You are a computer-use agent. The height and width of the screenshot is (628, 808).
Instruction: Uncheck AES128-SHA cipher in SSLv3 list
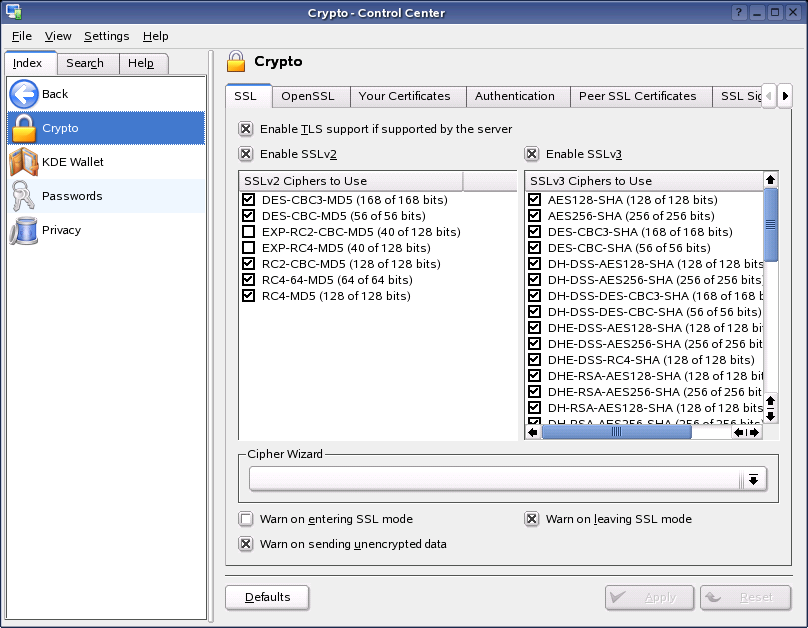click(534, 199)
